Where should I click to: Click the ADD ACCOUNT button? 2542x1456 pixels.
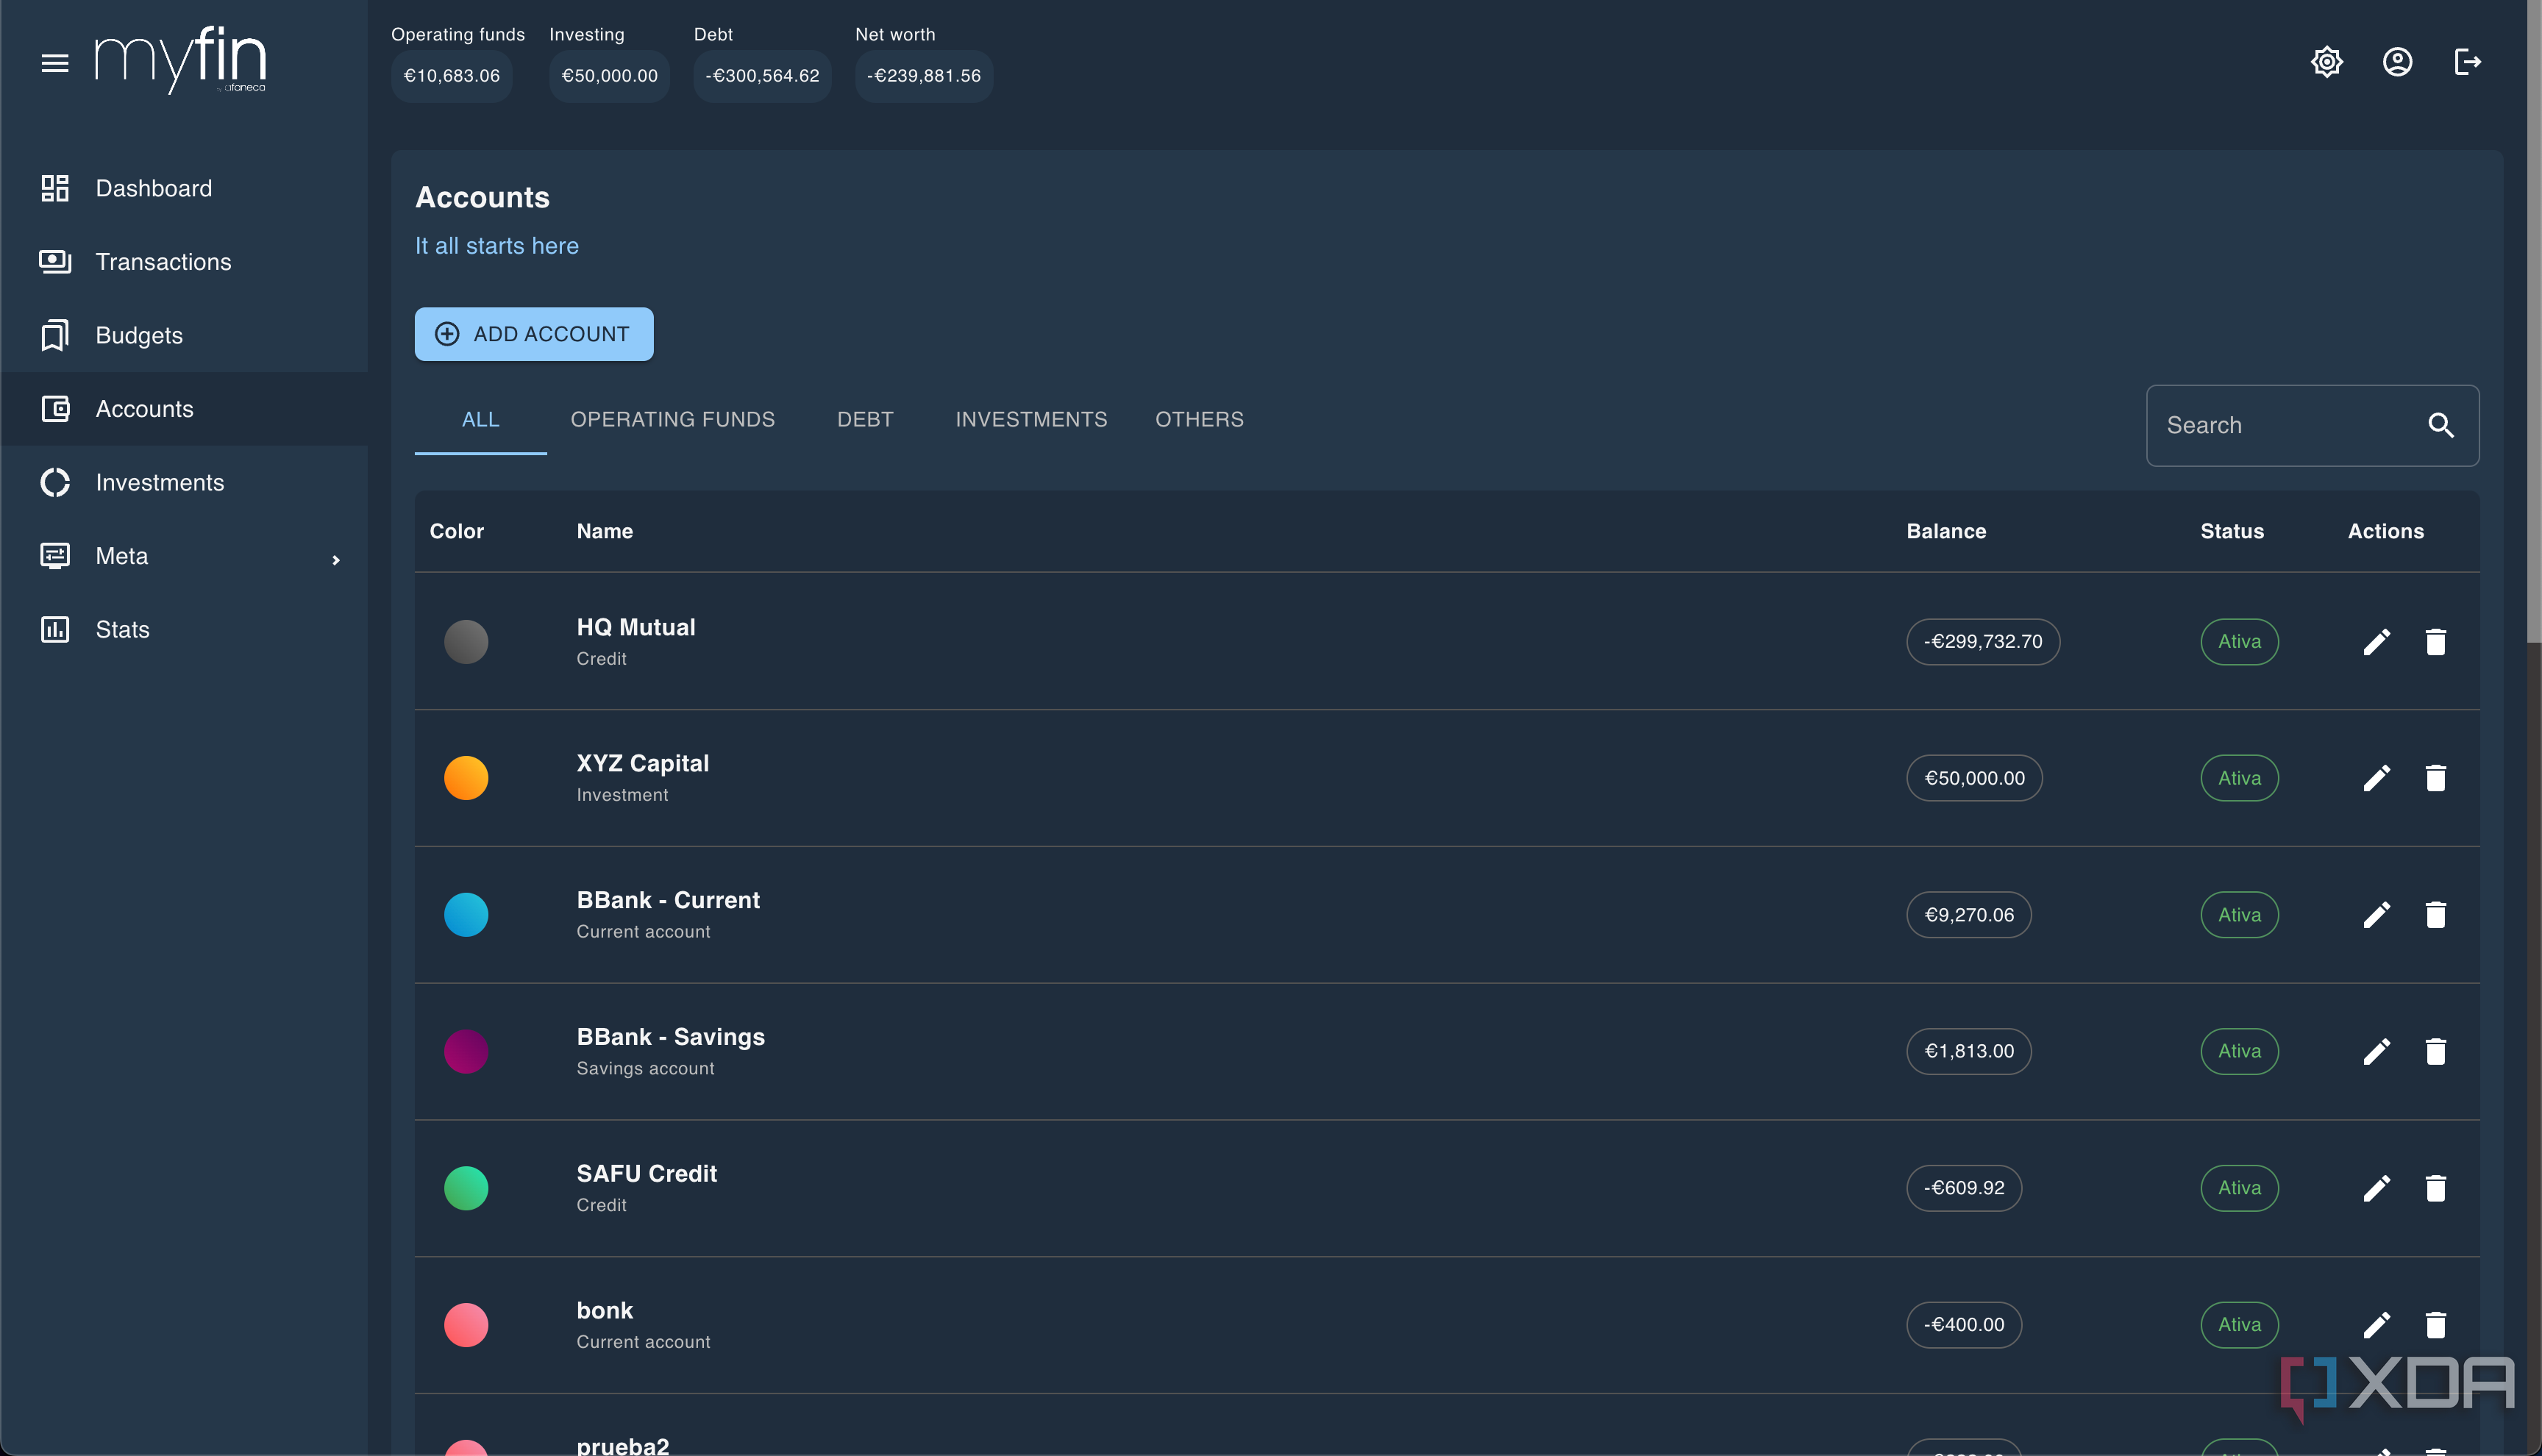pos(534,334)
